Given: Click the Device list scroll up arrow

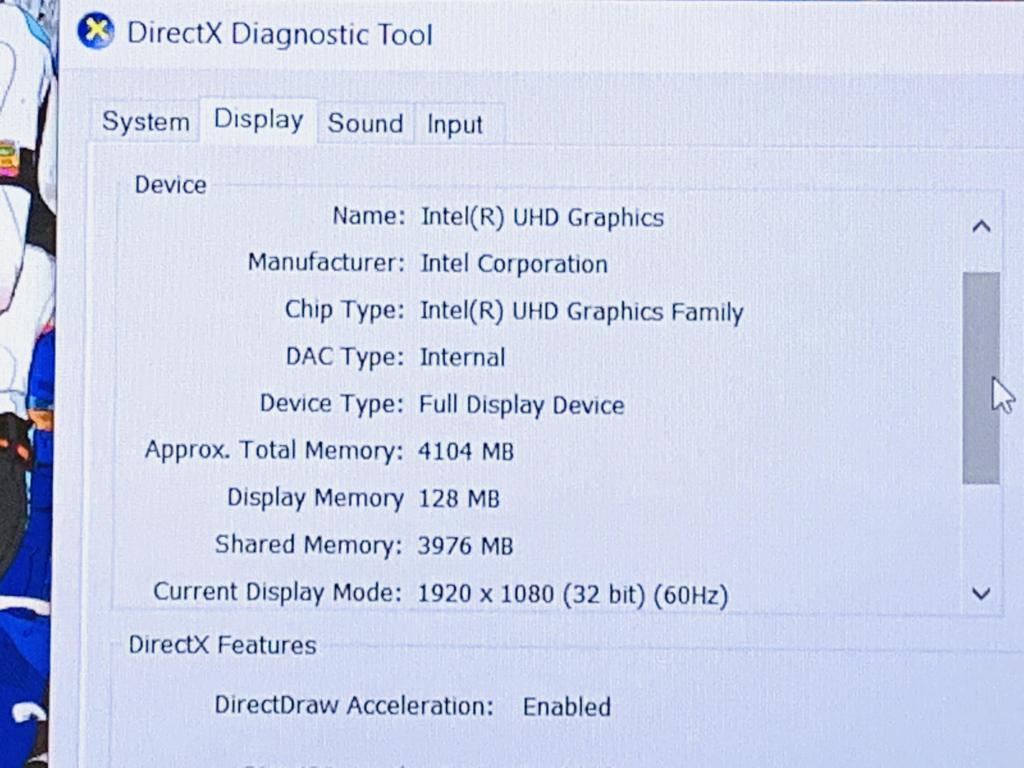Looking at the screenshot, I should (981, 227).
